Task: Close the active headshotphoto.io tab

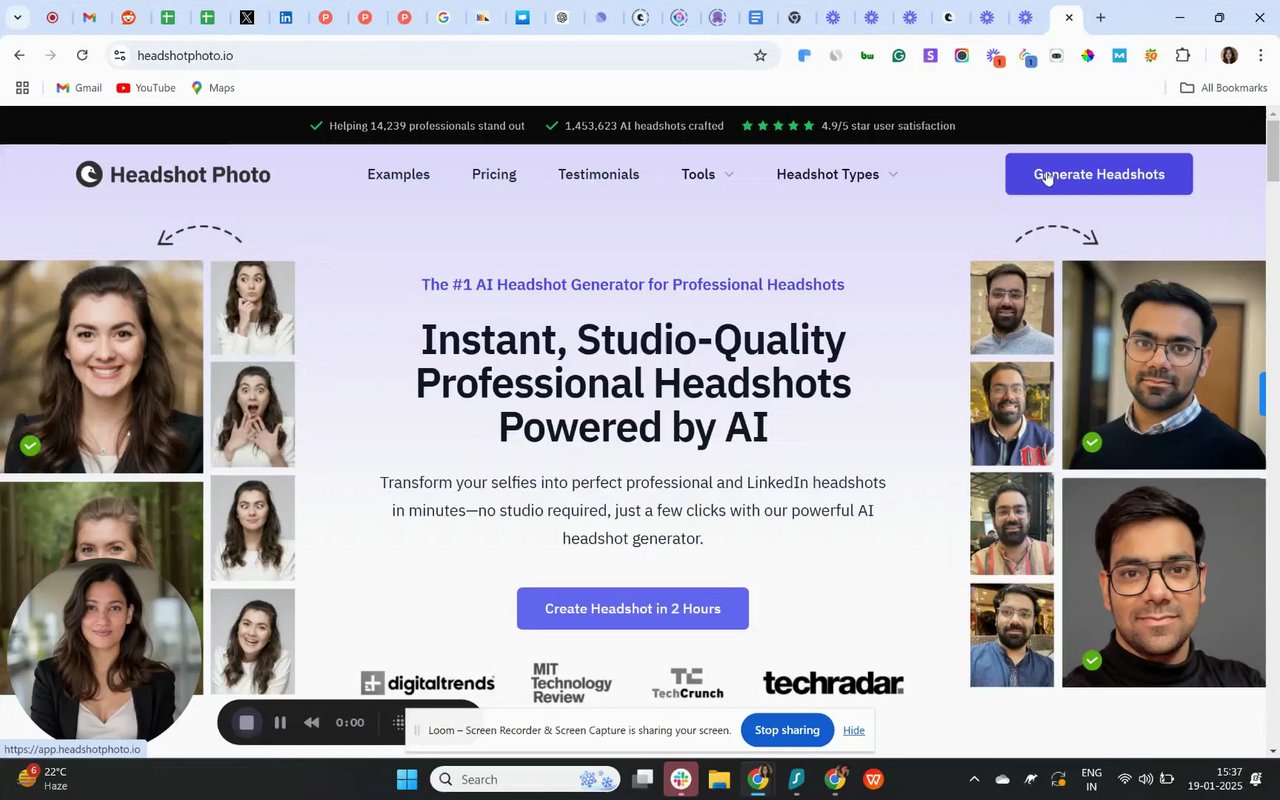Action: pyautogui.click(x=1069, y=17)
